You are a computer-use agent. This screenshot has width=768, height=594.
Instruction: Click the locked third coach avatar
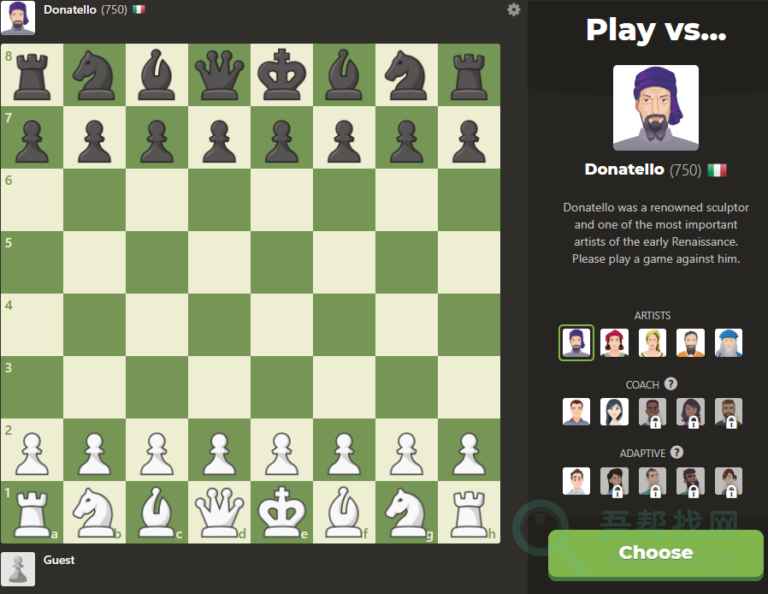(652, 412)
